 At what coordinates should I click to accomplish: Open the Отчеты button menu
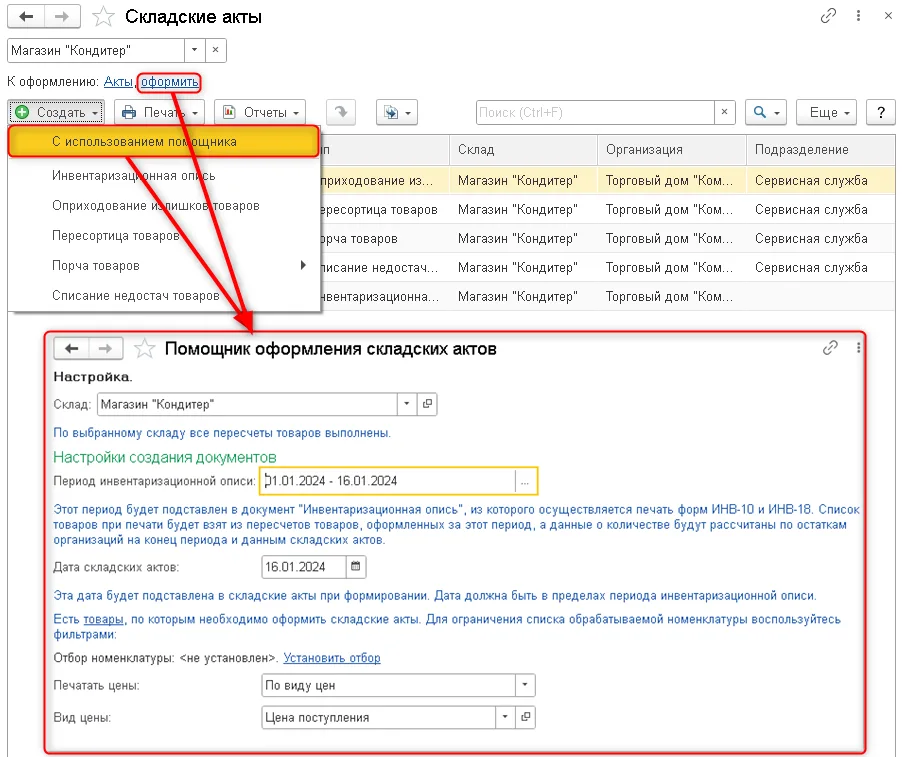260,112
